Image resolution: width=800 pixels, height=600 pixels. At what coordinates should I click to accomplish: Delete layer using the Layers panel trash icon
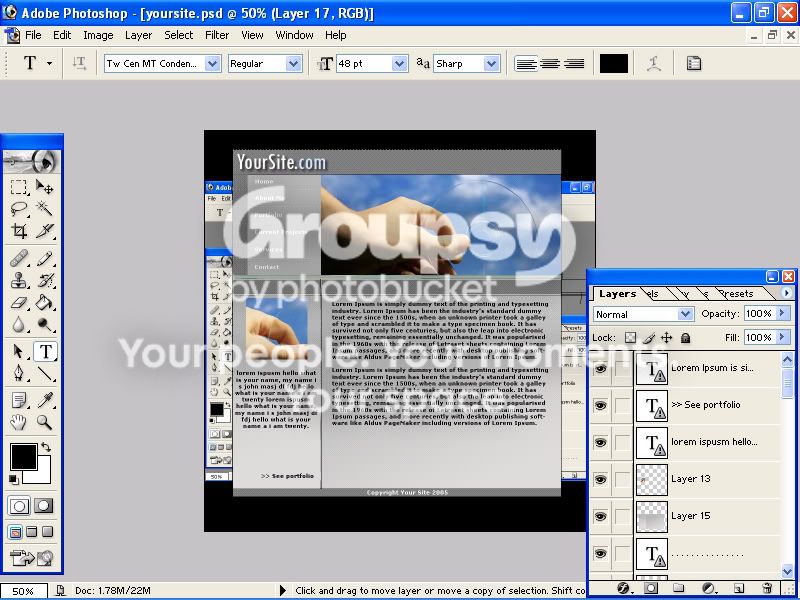tap(767, 588)
